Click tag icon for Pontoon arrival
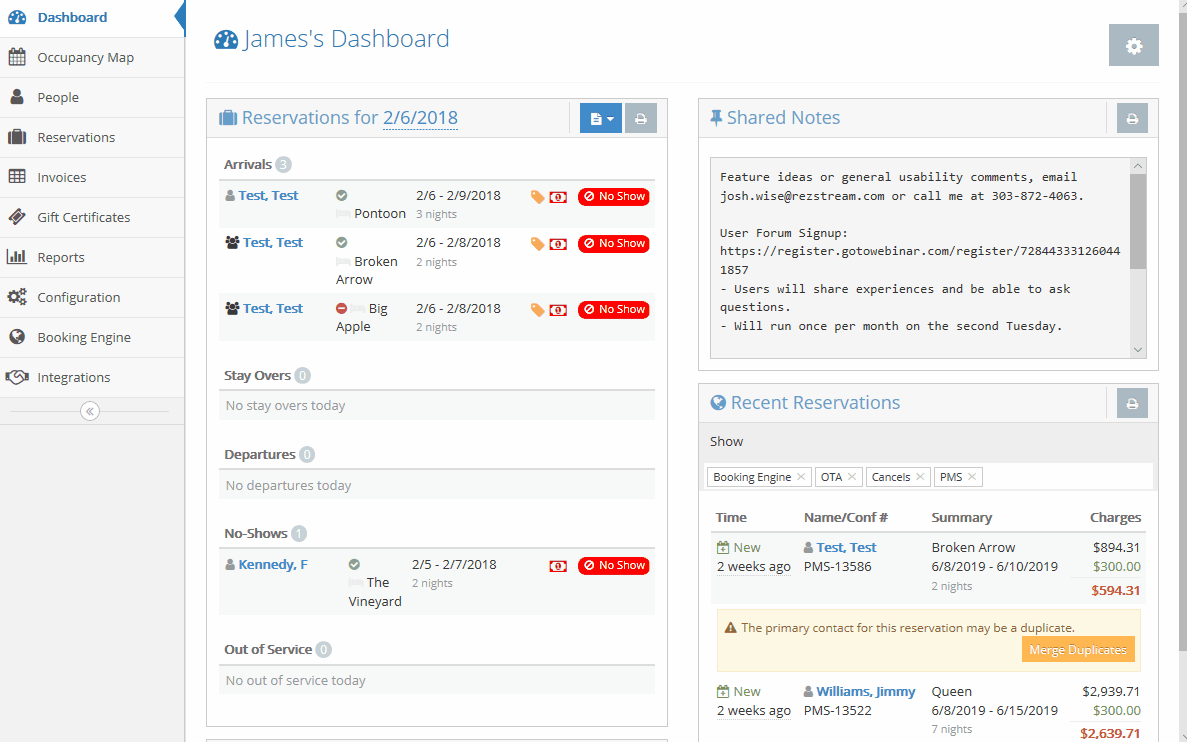Screen dimensions: 1187x742 [537, 197]
